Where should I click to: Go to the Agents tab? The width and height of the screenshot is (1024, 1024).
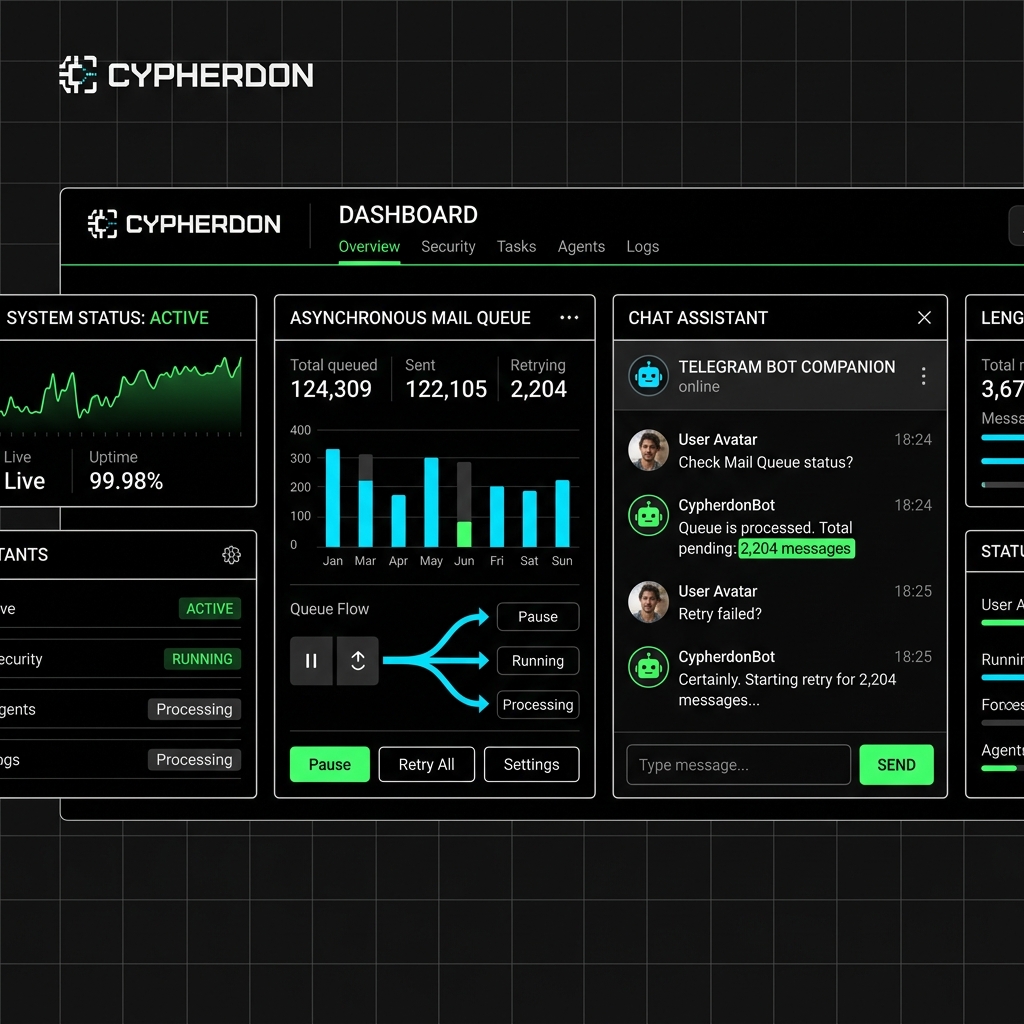[x=581, y=246]
